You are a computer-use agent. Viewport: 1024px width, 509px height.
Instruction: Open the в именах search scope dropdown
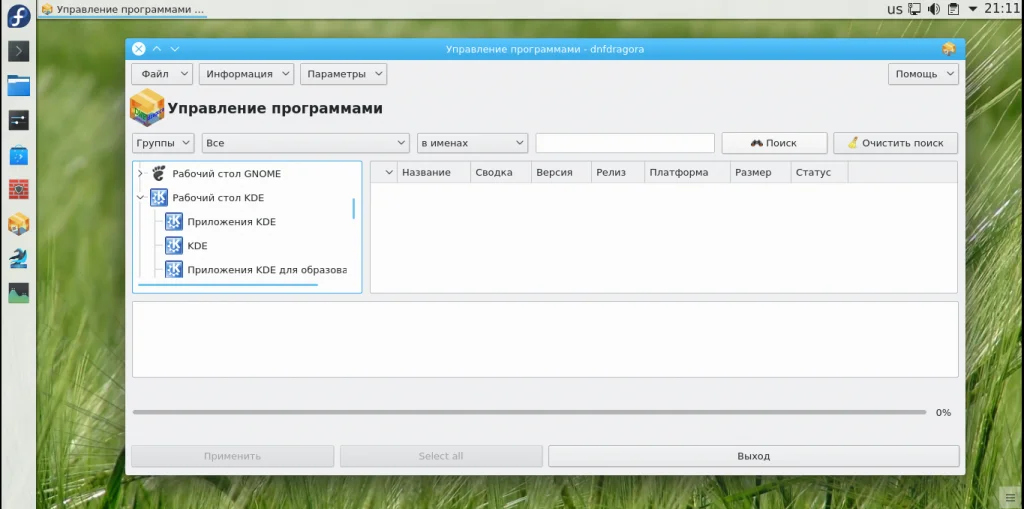(473, 143)
